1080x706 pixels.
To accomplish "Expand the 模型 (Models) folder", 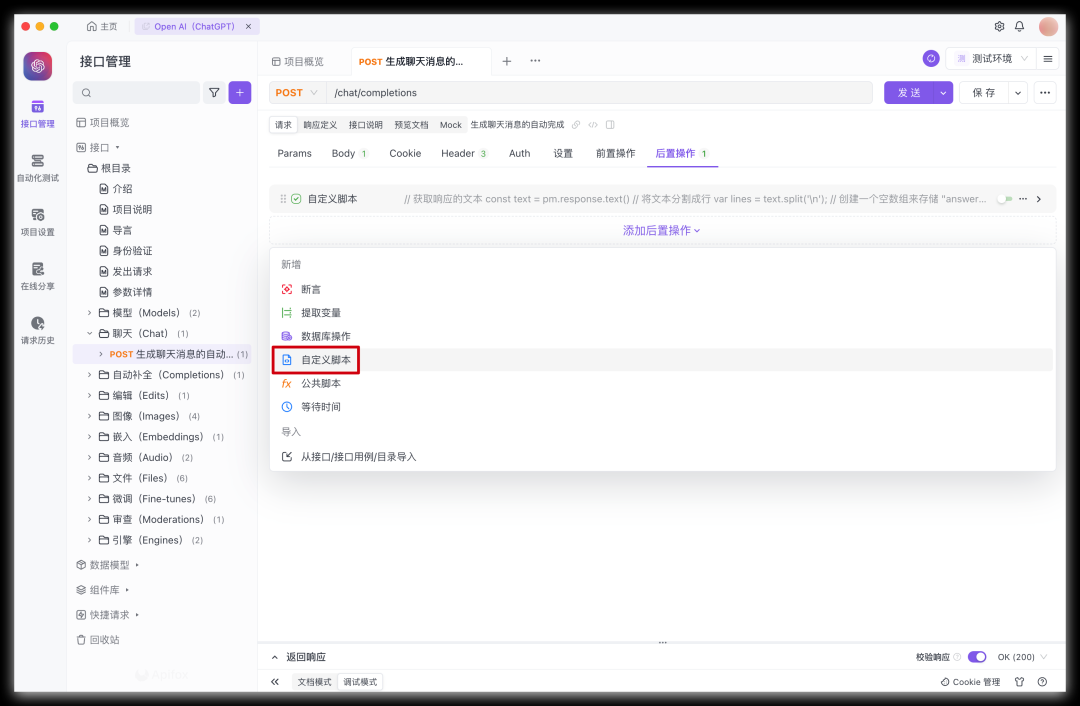I will pyautogui.click(x=90, y=313).
